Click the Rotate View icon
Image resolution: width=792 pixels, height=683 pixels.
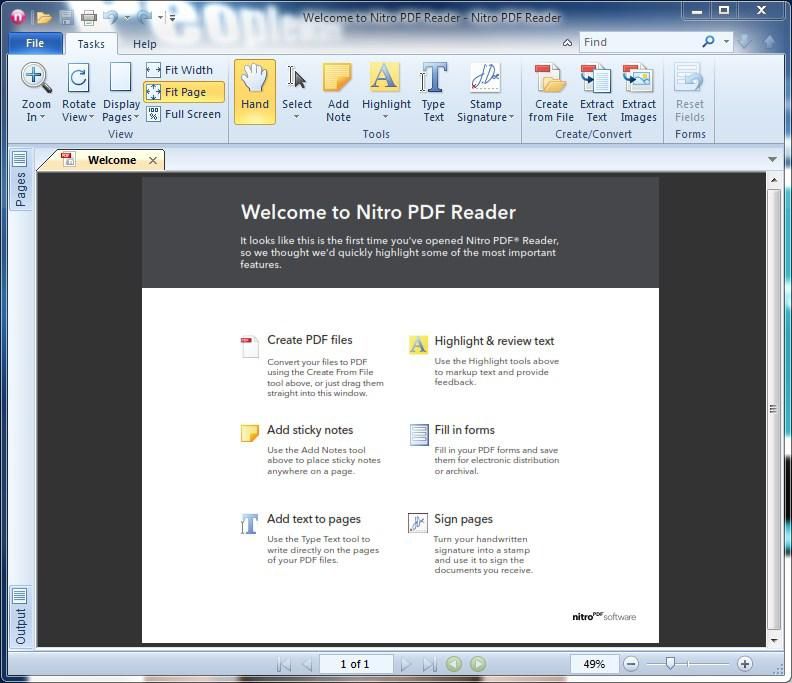tap(78, 78)
